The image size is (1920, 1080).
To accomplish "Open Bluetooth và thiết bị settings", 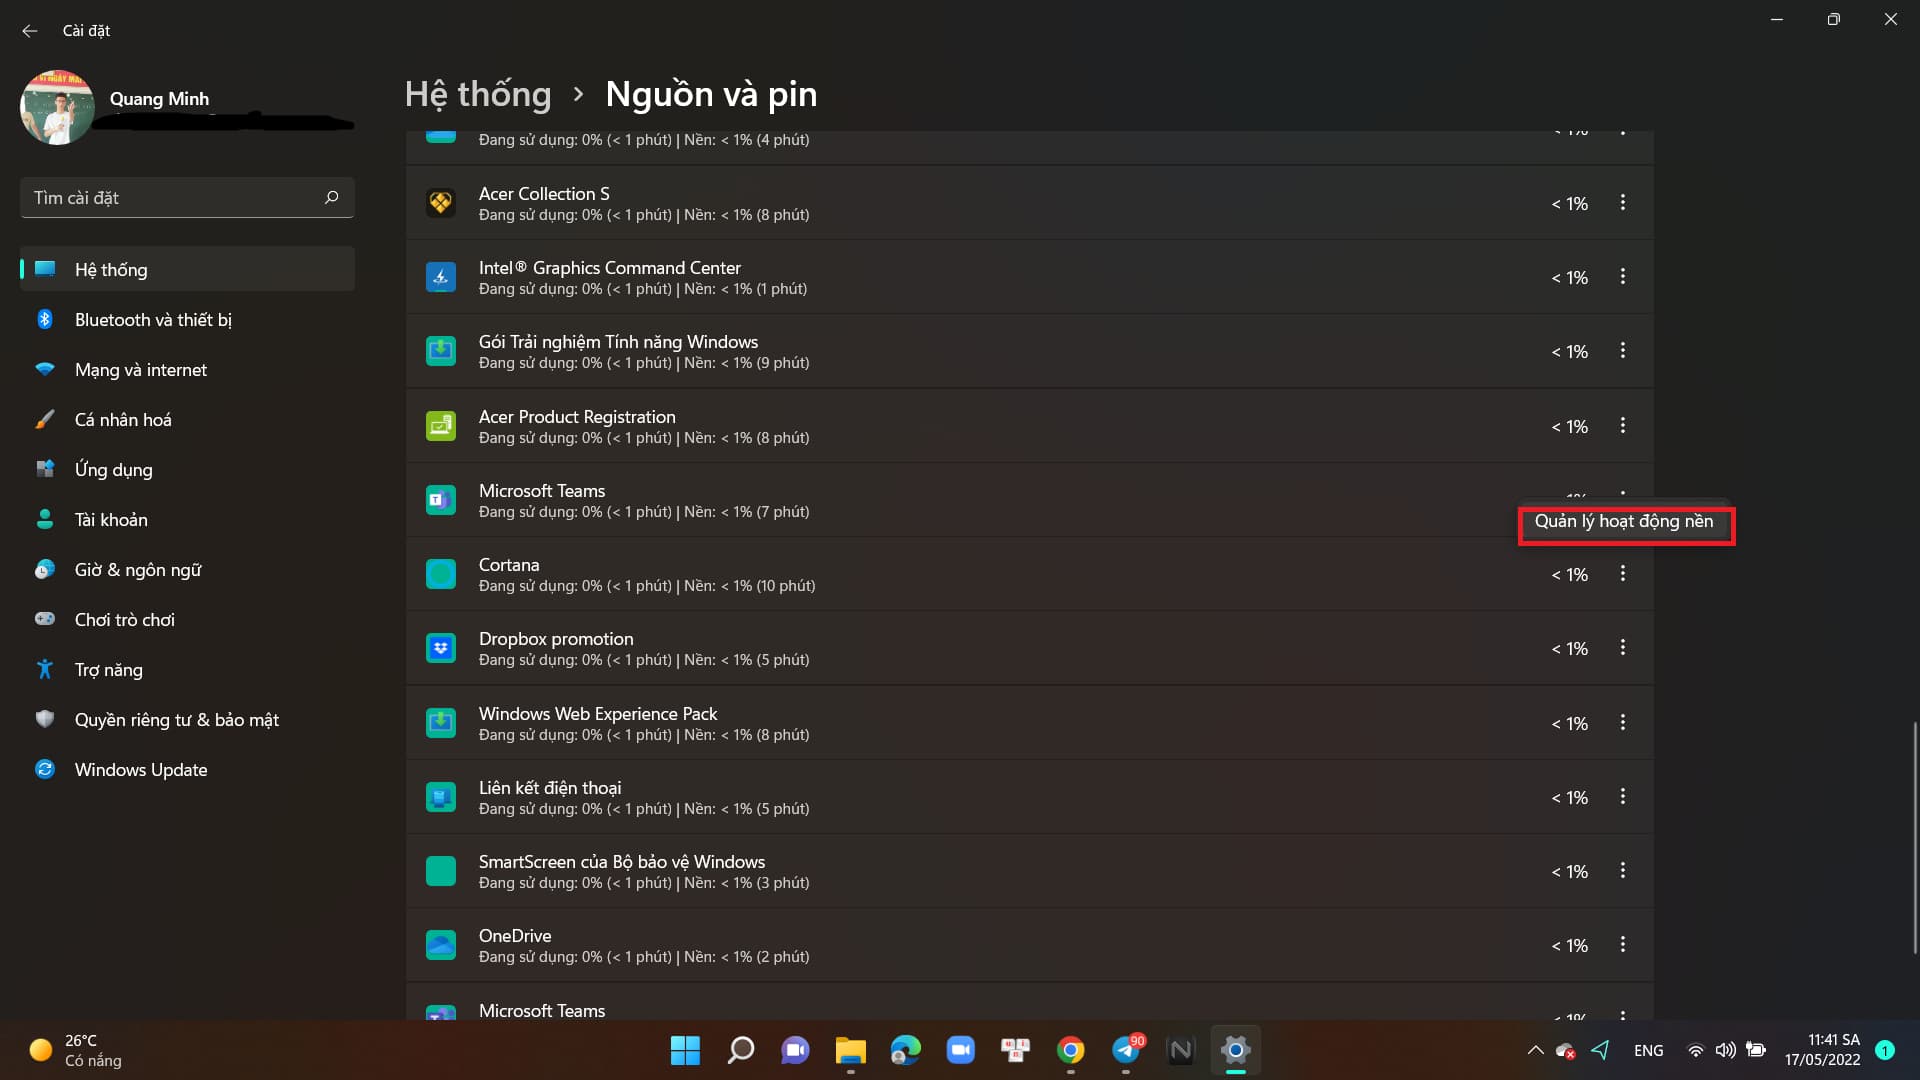I will pyautogui.click(x=187, y=319).
